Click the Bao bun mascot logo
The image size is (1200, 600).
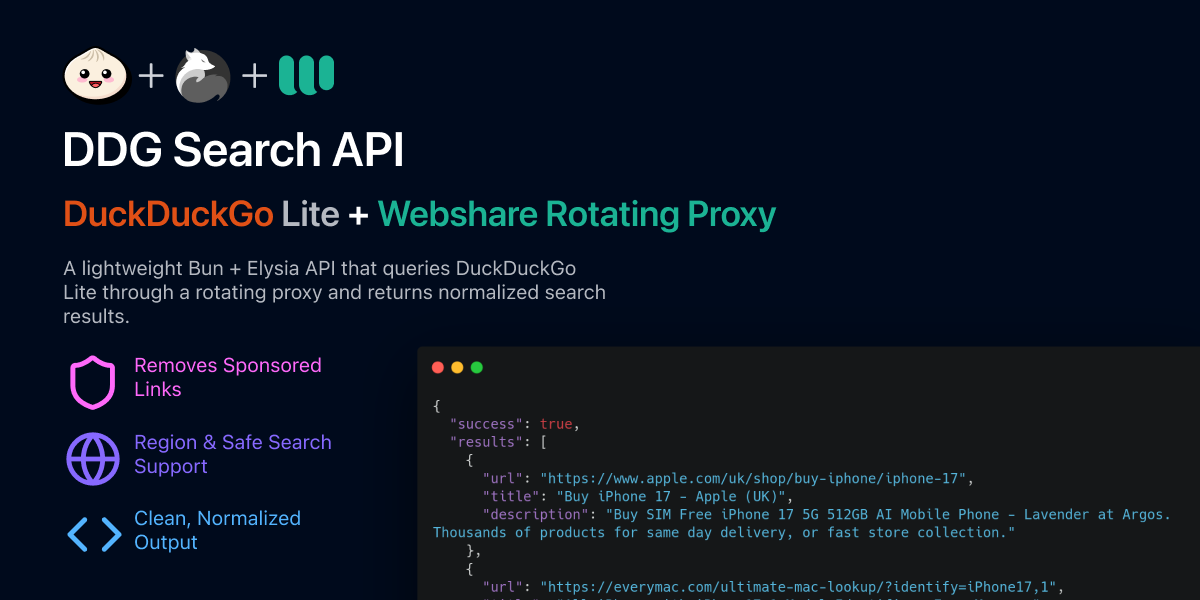pos(95,75)
